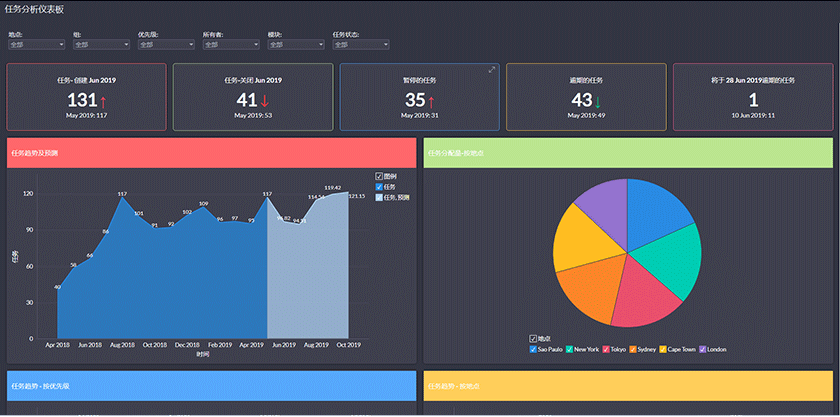Uncheck London in pie legend
This screenshot has height=417, width=840.
(703, 349)
